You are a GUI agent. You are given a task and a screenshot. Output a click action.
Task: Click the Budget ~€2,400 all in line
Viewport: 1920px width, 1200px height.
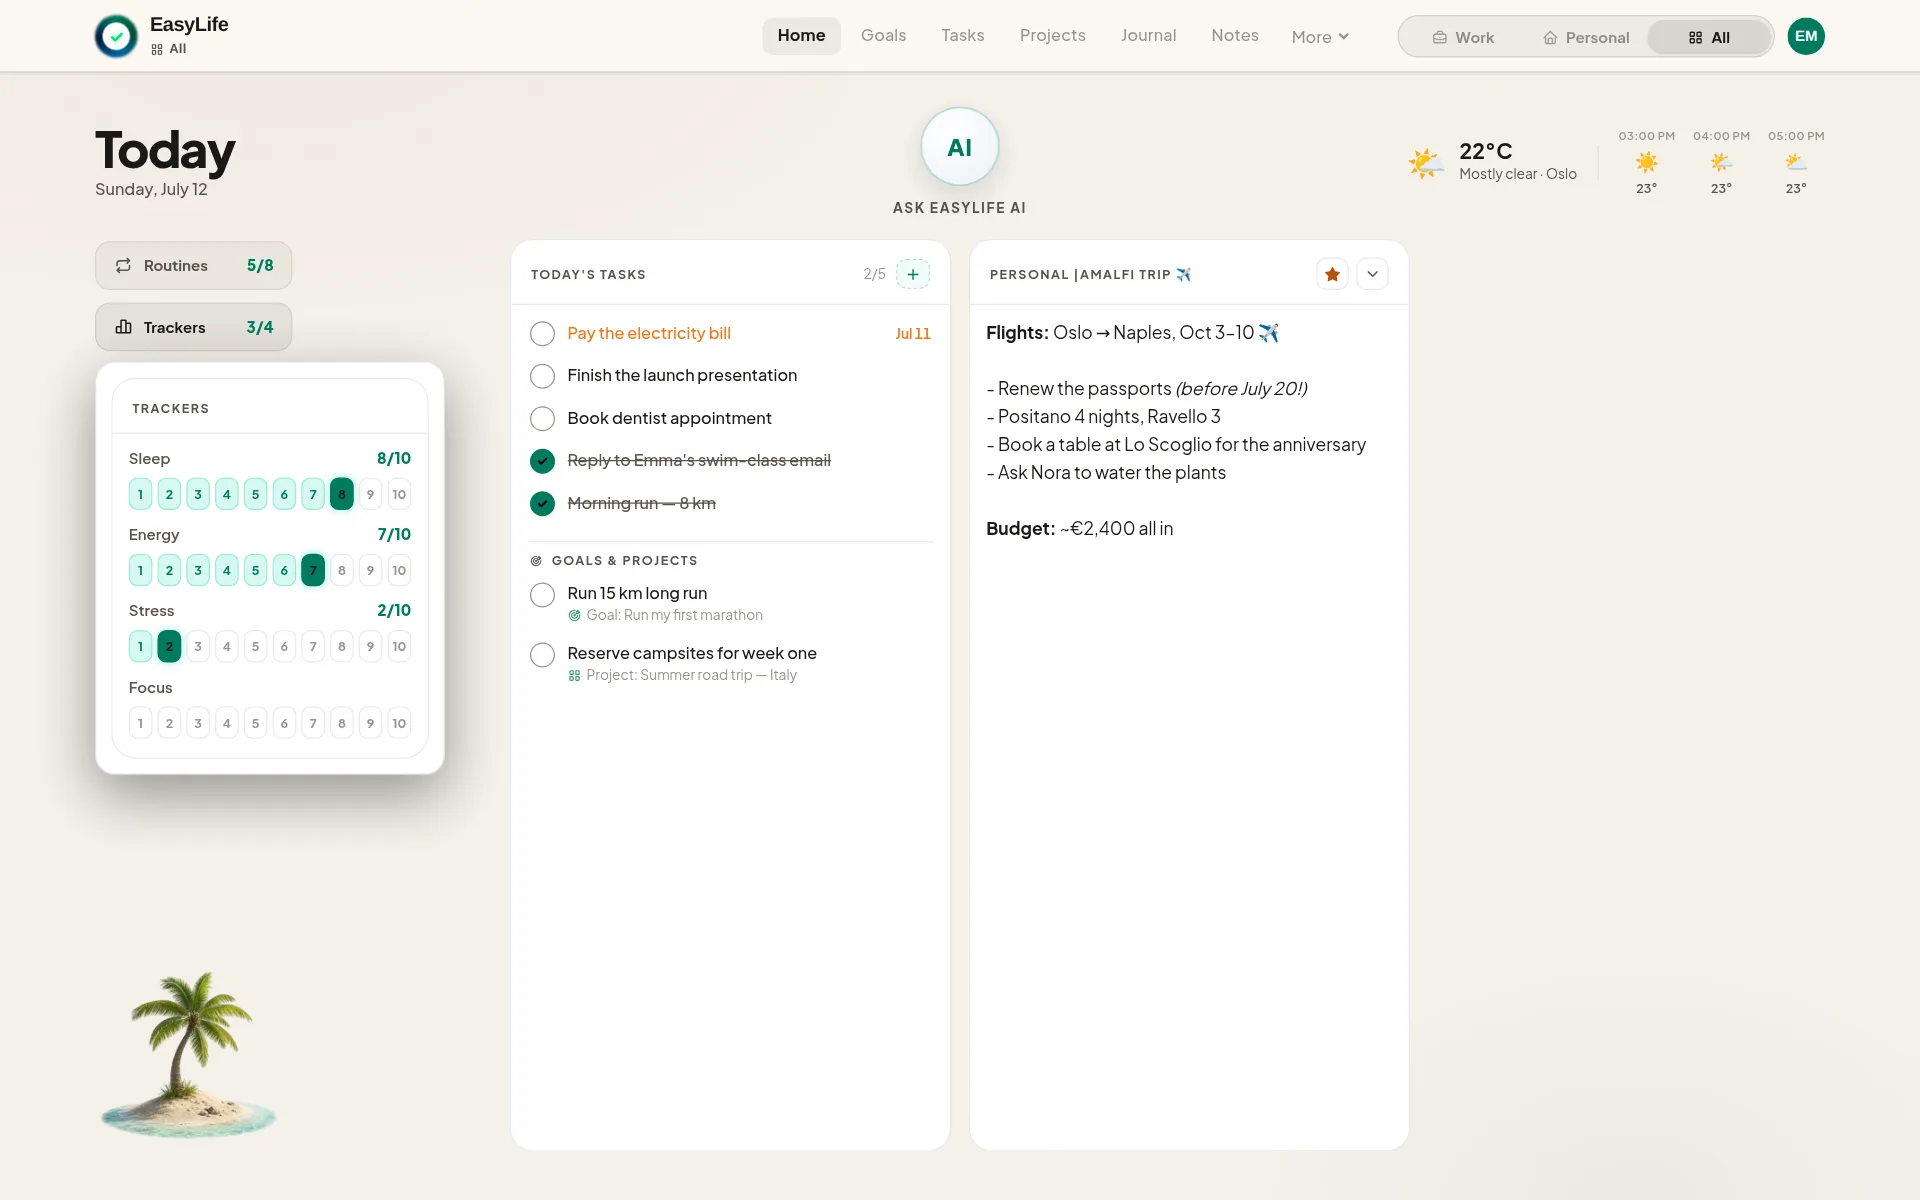(x=1079, y=529)
